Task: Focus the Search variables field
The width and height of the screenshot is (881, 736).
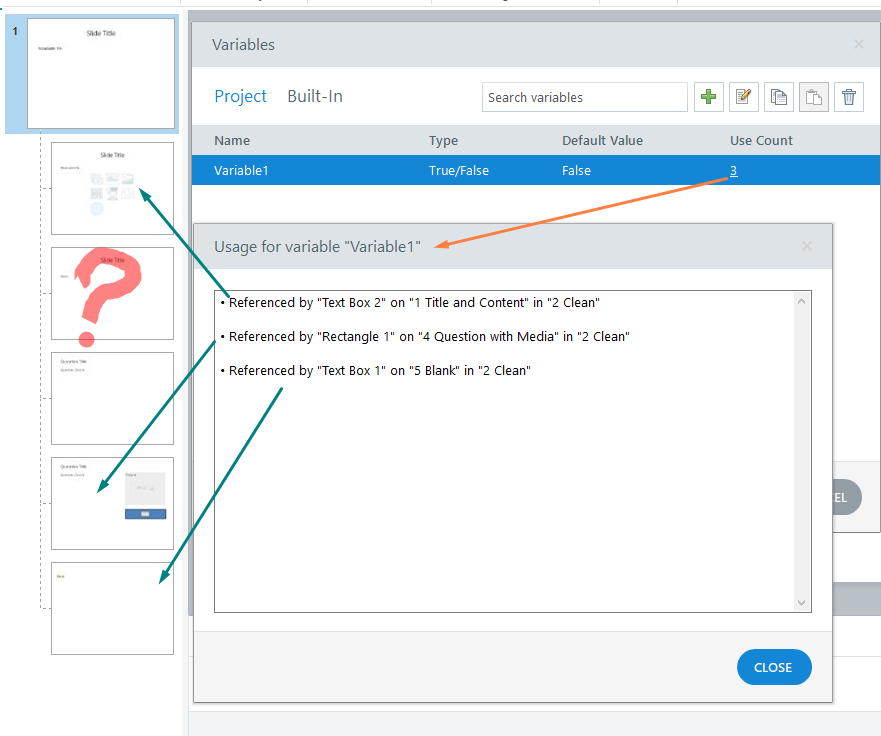Action: pyautogui.click(x=584, y=97)
